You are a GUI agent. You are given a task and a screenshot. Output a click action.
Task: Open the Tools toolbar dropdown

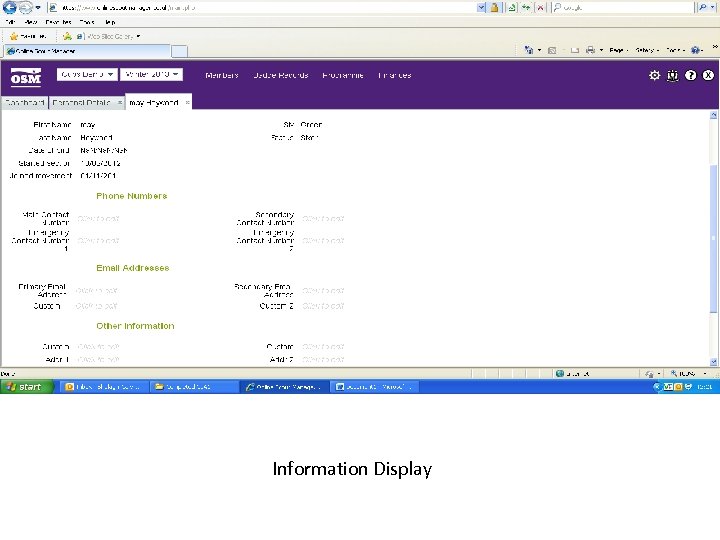coord(675,50)
